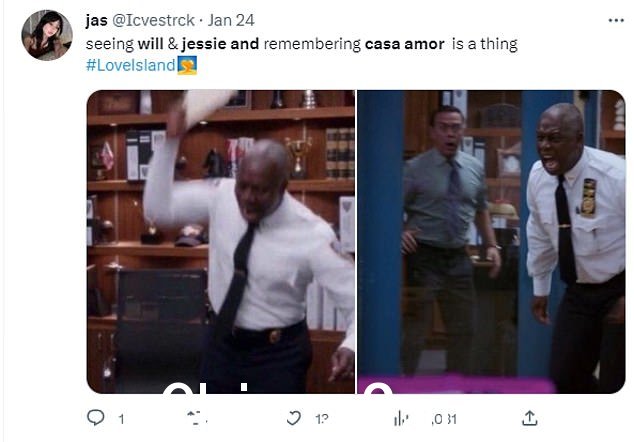
Task: Click the share upload icon
Action: (529, 418)
